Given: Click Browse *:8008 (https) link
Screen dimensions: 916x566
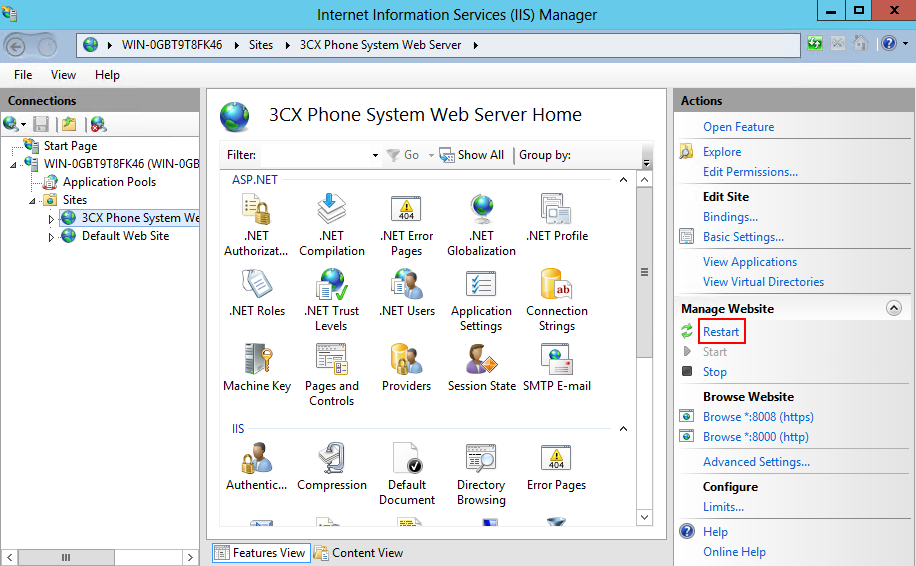Looking at the screenshot, I should click(758, 416).
